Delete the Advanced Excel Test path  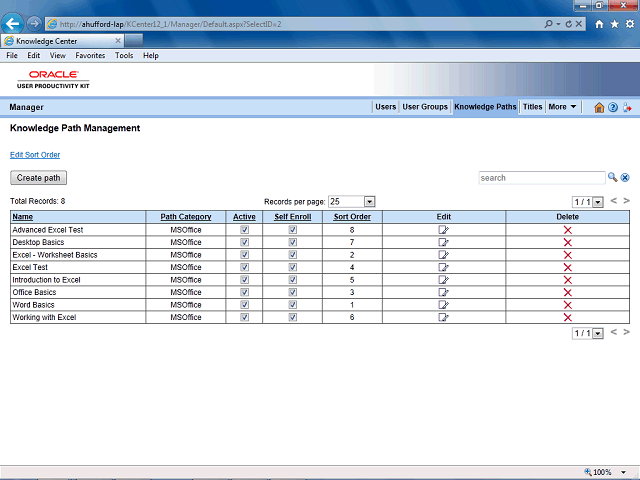567,230
